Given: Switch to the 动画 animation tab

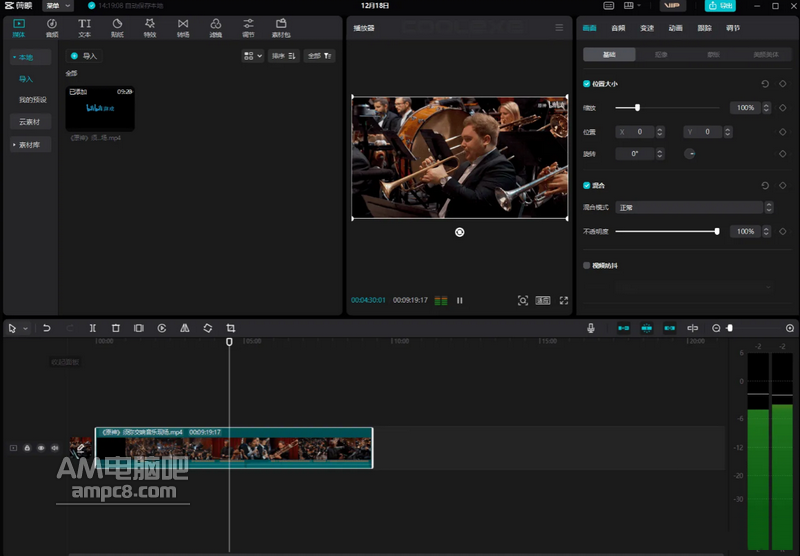Looking at the screenshot, I should coord(676,28).
